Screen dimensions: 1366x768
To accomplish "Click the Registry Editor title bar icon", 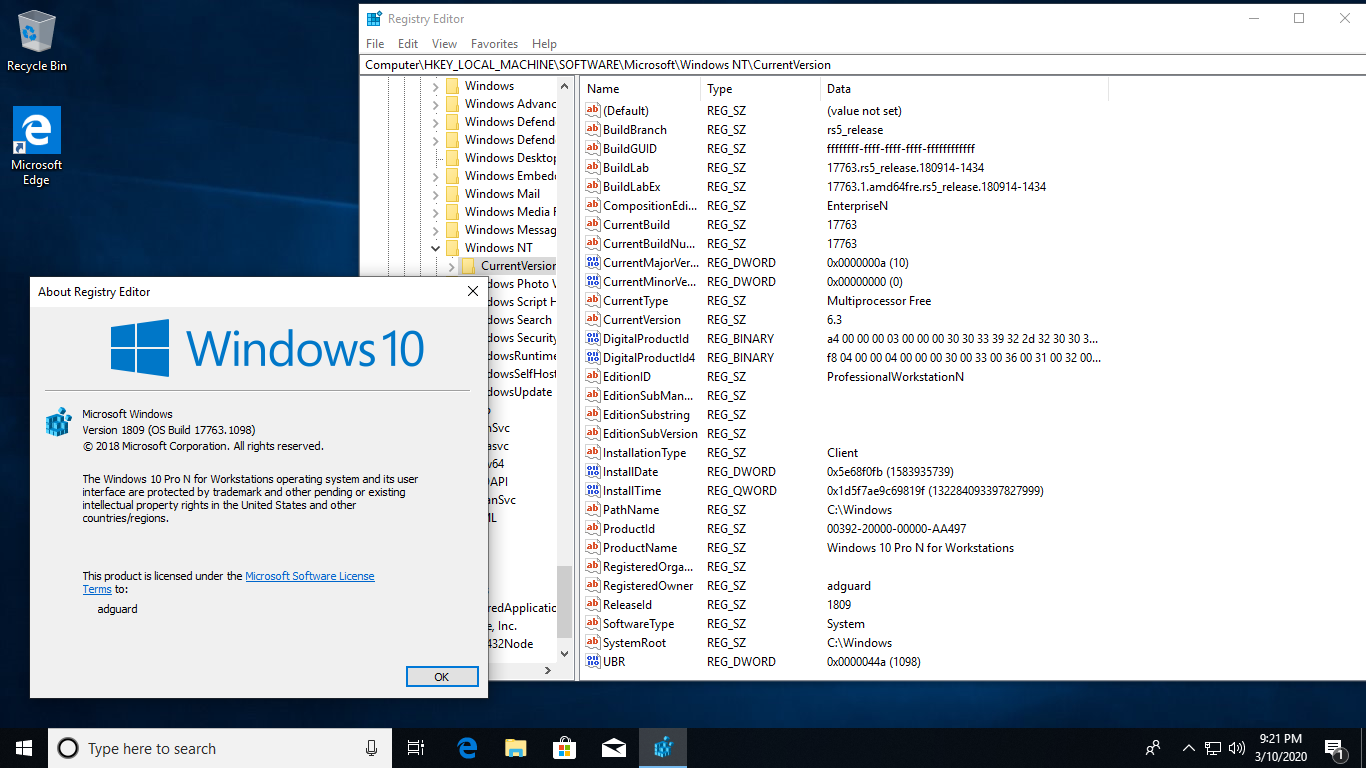I will 374,18.
